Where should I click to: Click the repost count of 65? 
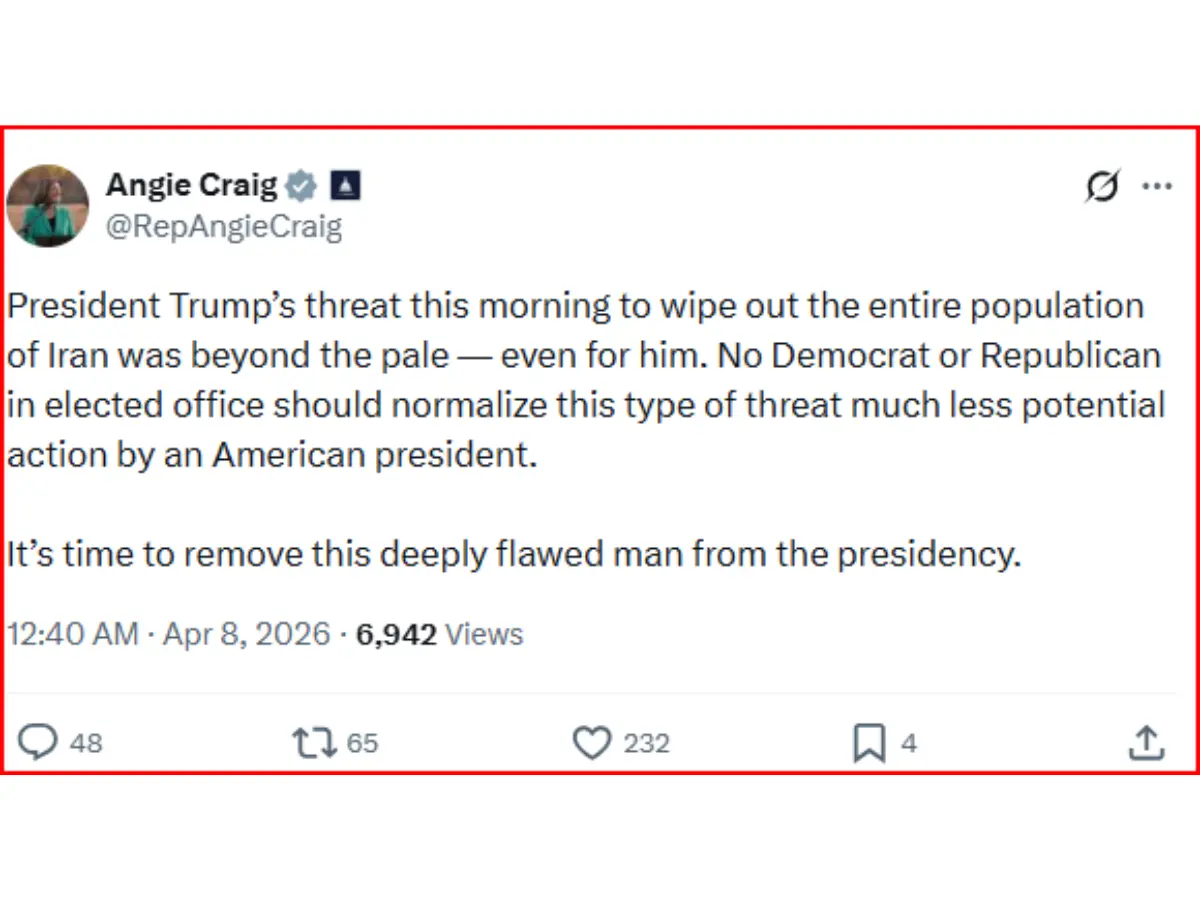coord(362,744)
